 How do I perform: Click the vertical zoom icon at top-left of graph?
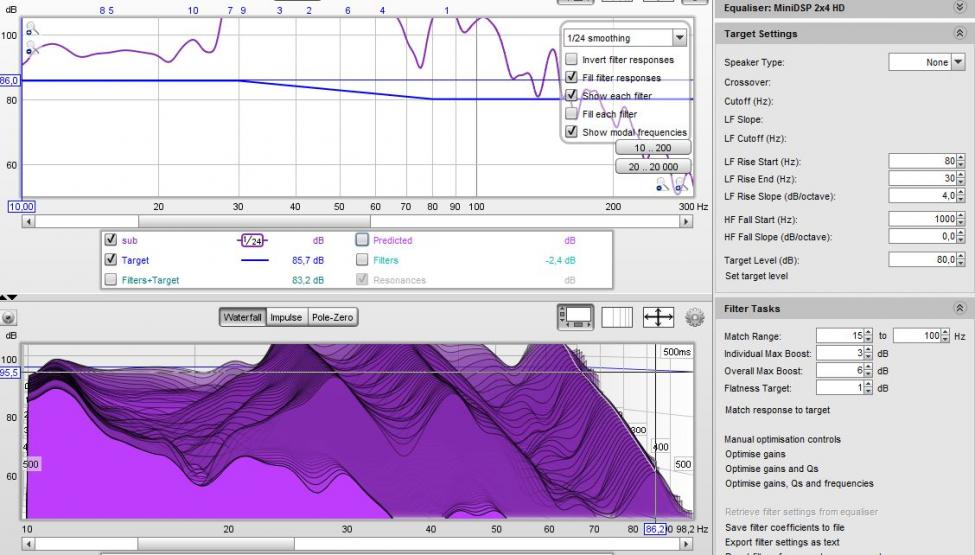(30, 30)
